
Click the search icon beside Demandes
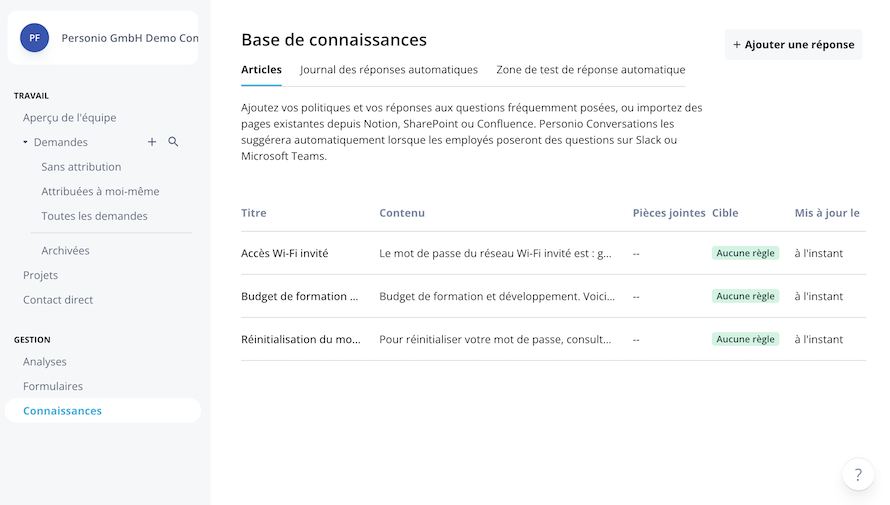point(173,142)
